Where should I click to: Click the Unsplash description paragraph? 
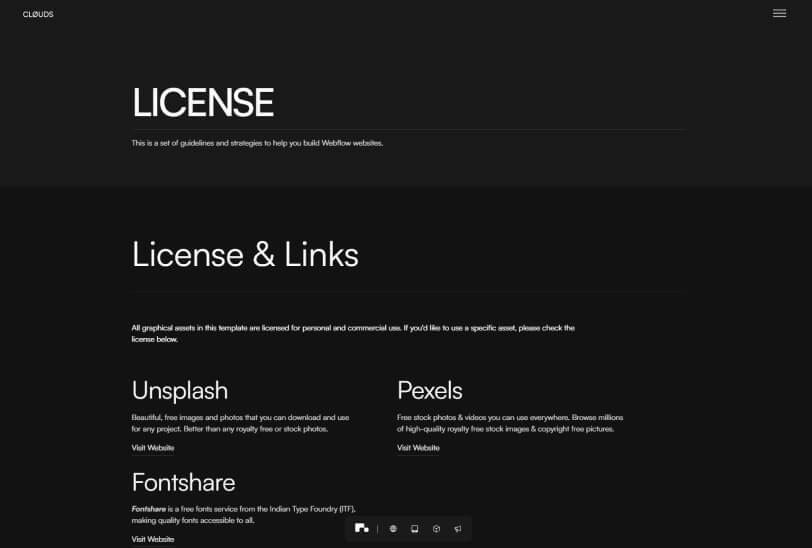click(240, 423)
